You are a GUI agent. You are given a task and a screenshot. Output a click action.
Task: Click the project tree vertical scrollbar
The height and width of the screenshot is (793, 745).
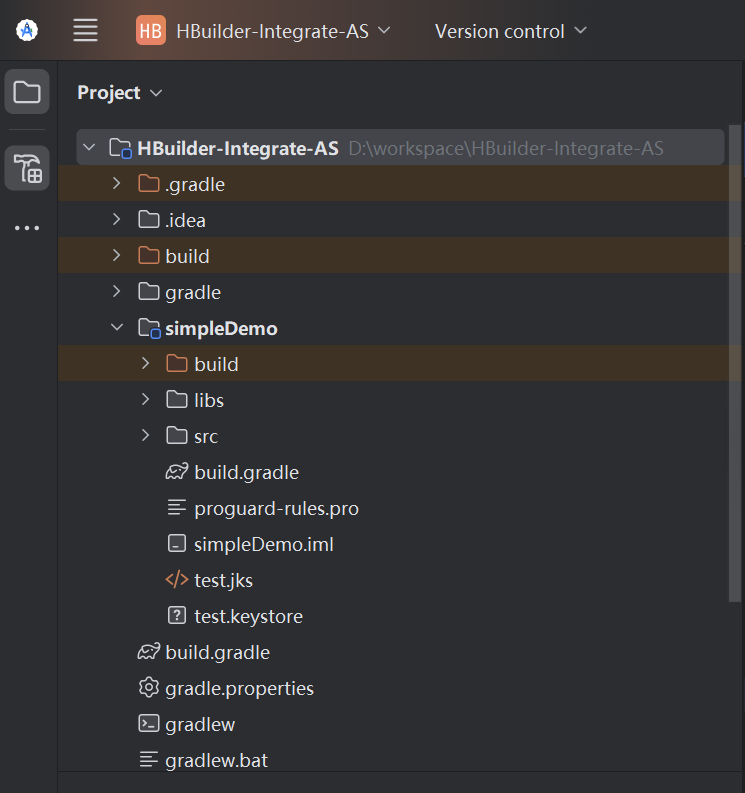point(735,363)
